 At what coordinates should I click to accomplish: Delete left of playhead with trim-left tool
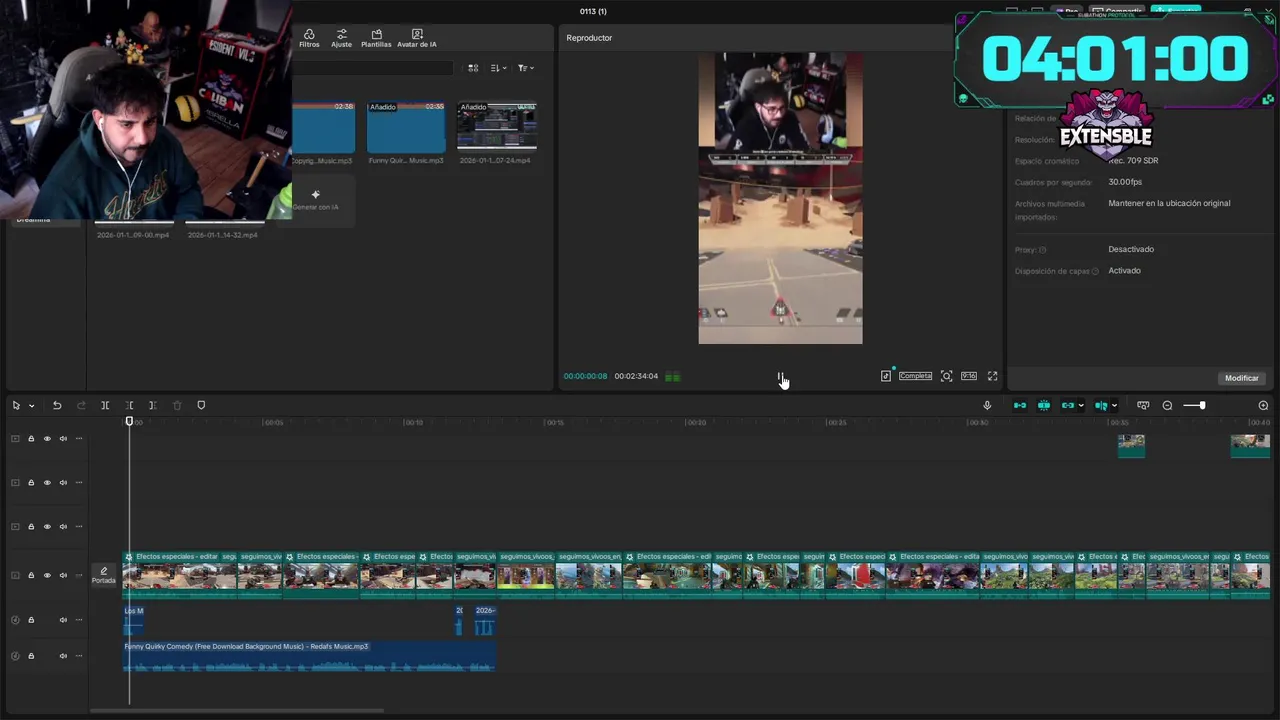pyautogui.click(x=129, y=405)
